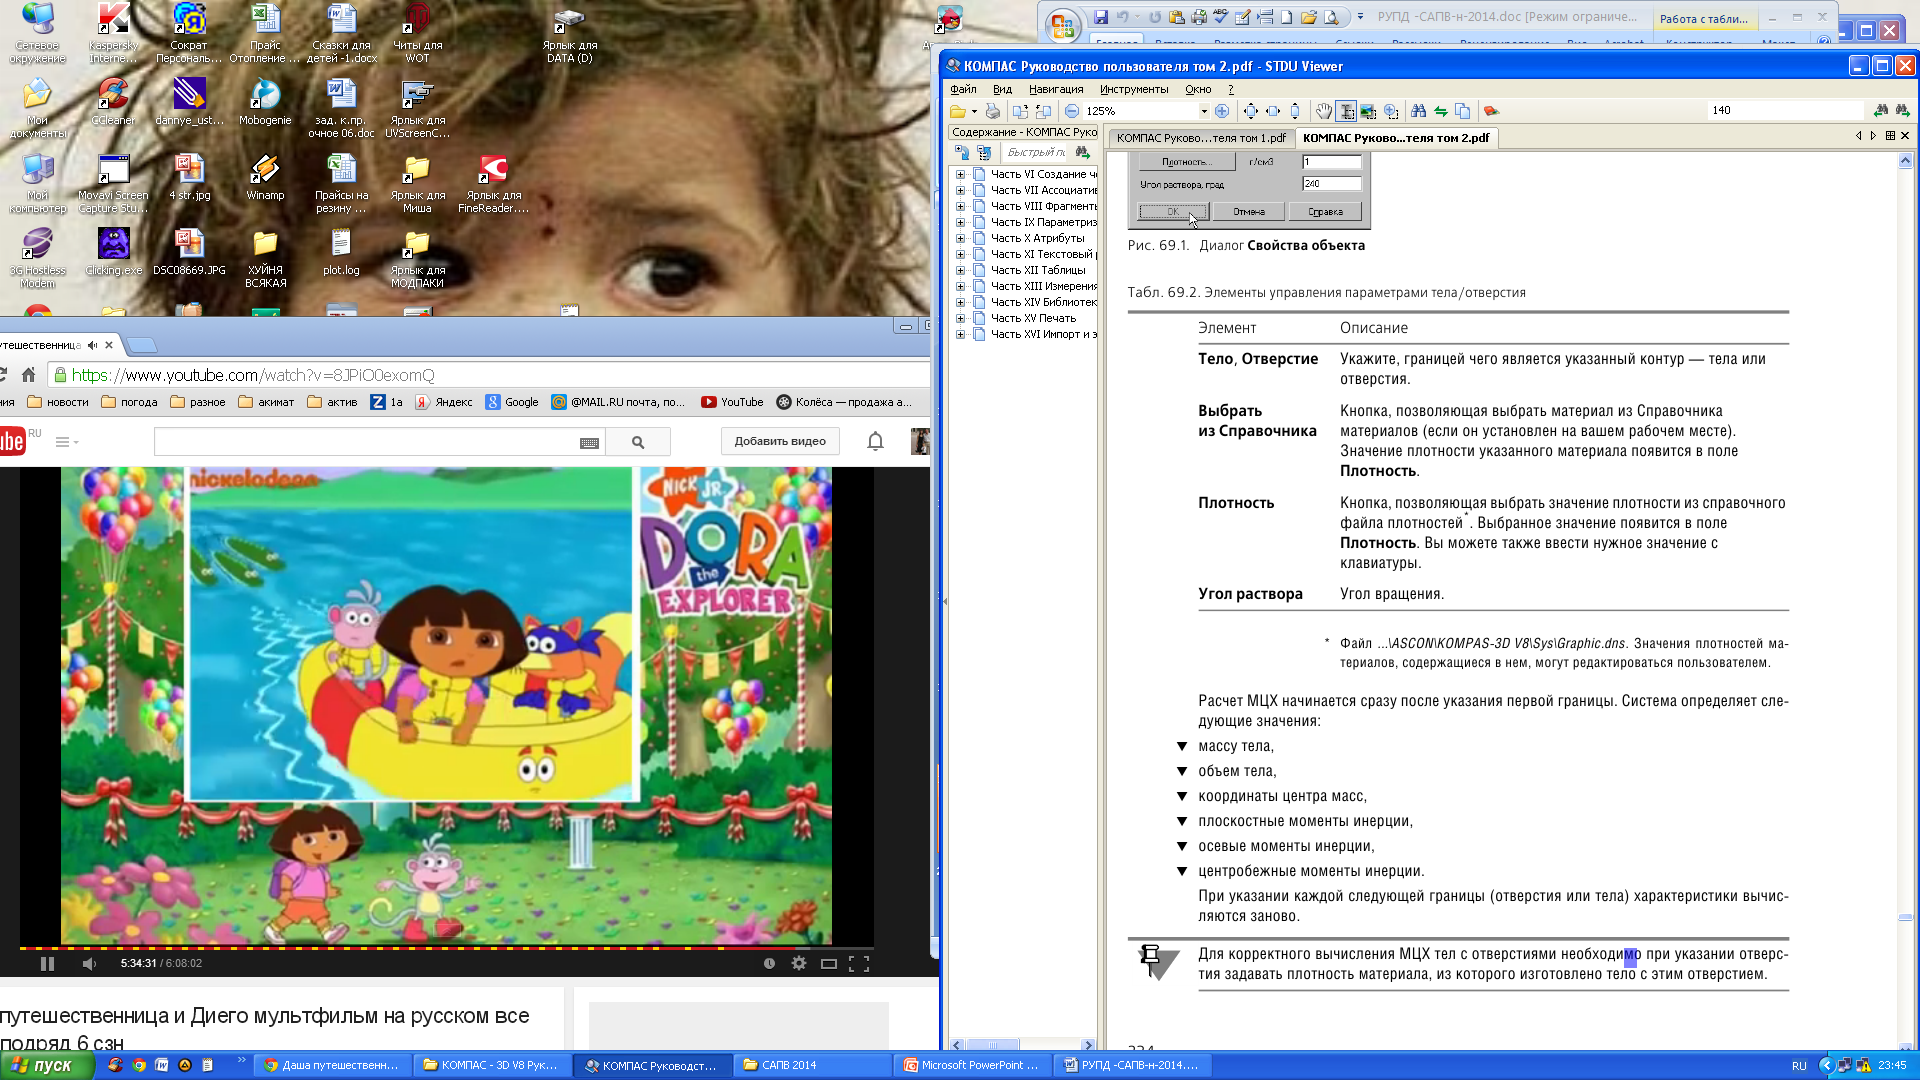1920x1080 pixels.
Task: Open the dropdown arrow beside open-file icon
Action: point(974,111)
